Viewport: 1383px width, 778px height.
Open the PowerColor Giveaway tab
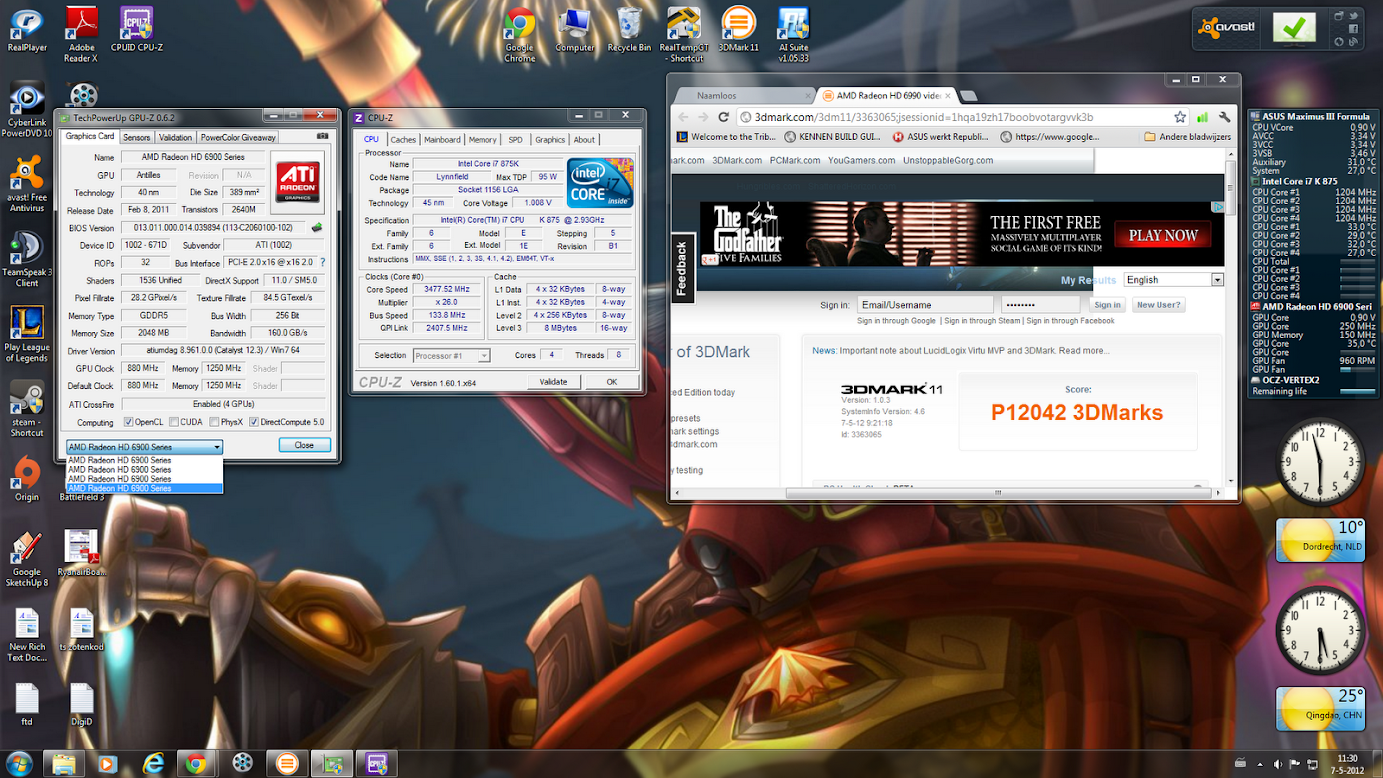(238, 137)
